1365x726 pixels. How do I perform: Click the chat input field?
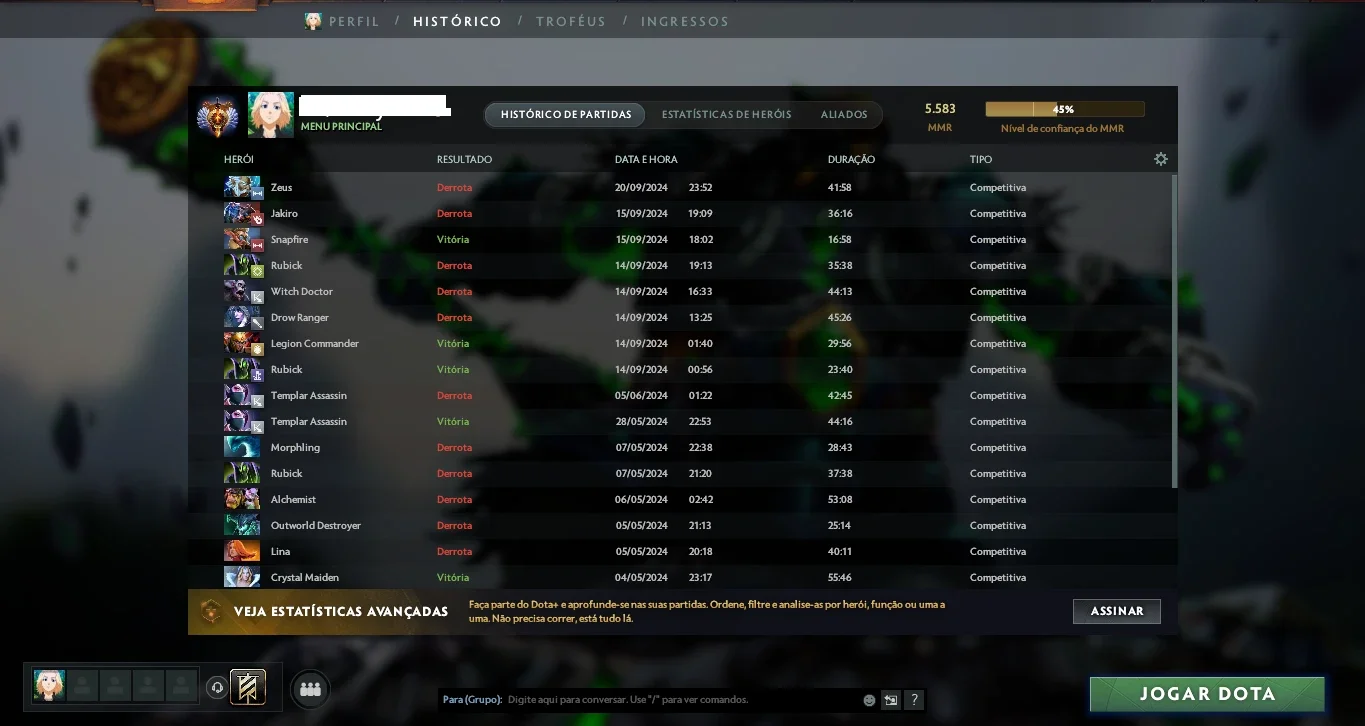click(x=648, y=700)
